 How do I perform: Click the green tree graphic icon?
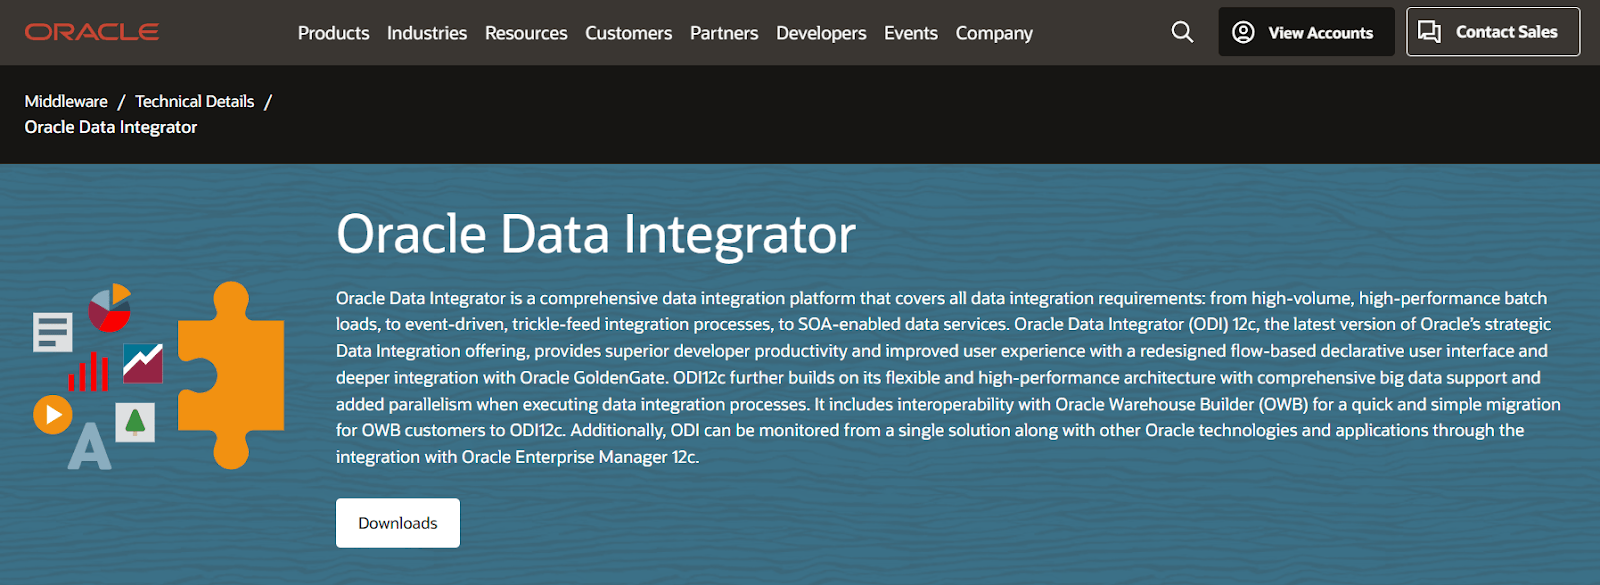pos(134,423)
